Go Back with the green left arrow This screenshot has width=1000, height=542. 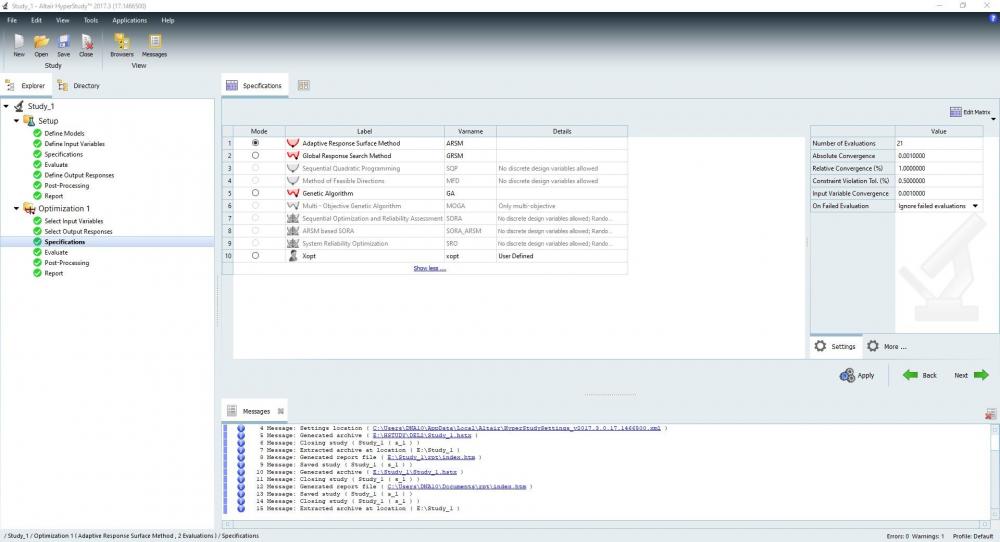coord(920,376)
